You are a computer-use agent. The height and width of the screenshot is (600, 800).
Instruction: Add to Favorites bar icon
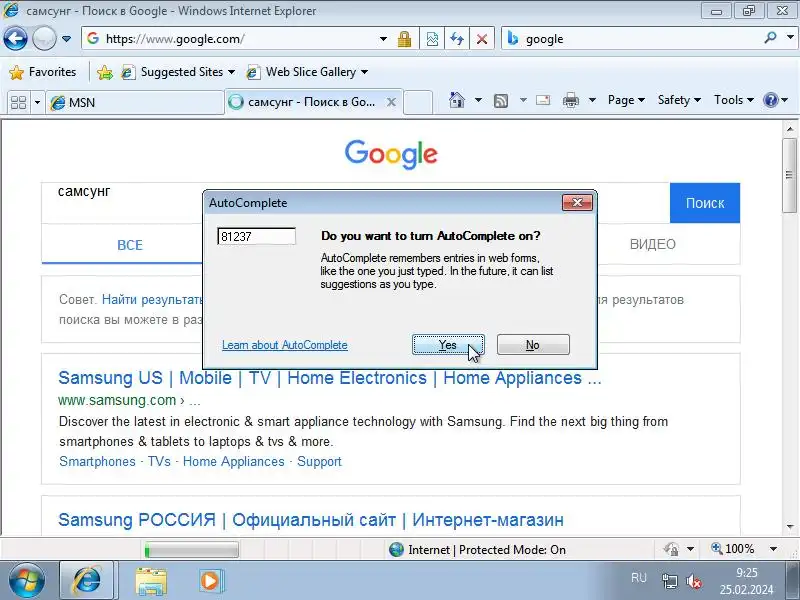[105, 72]
